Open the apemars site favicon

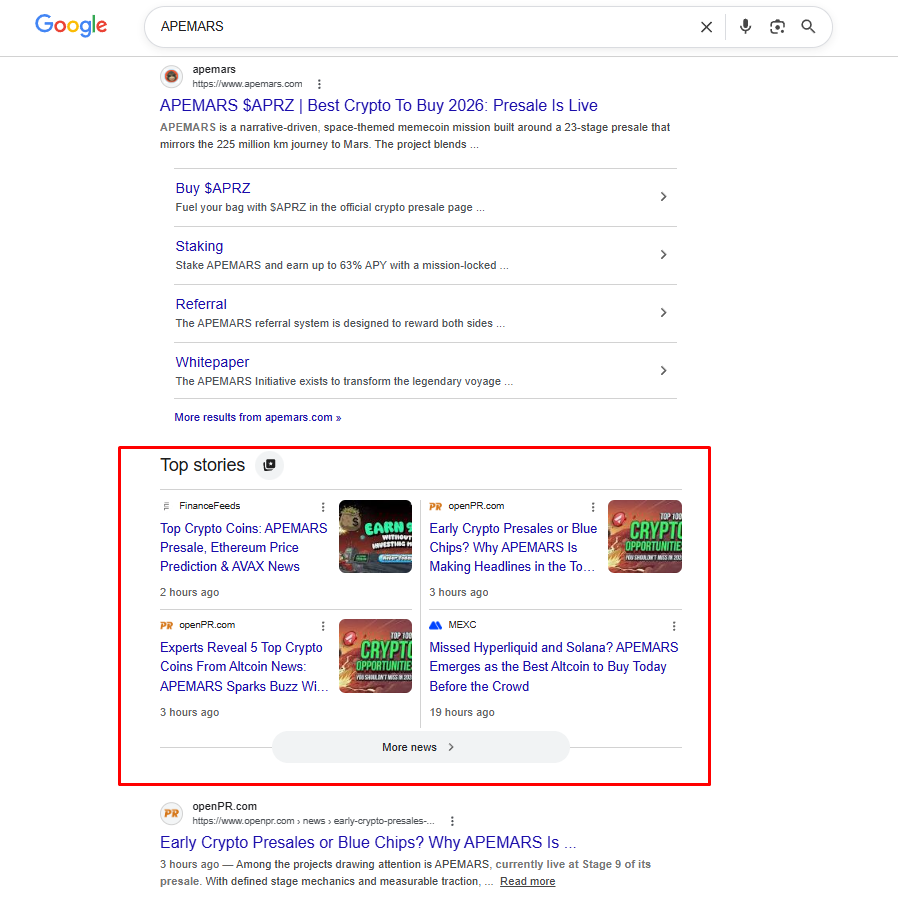pos(171,76)
